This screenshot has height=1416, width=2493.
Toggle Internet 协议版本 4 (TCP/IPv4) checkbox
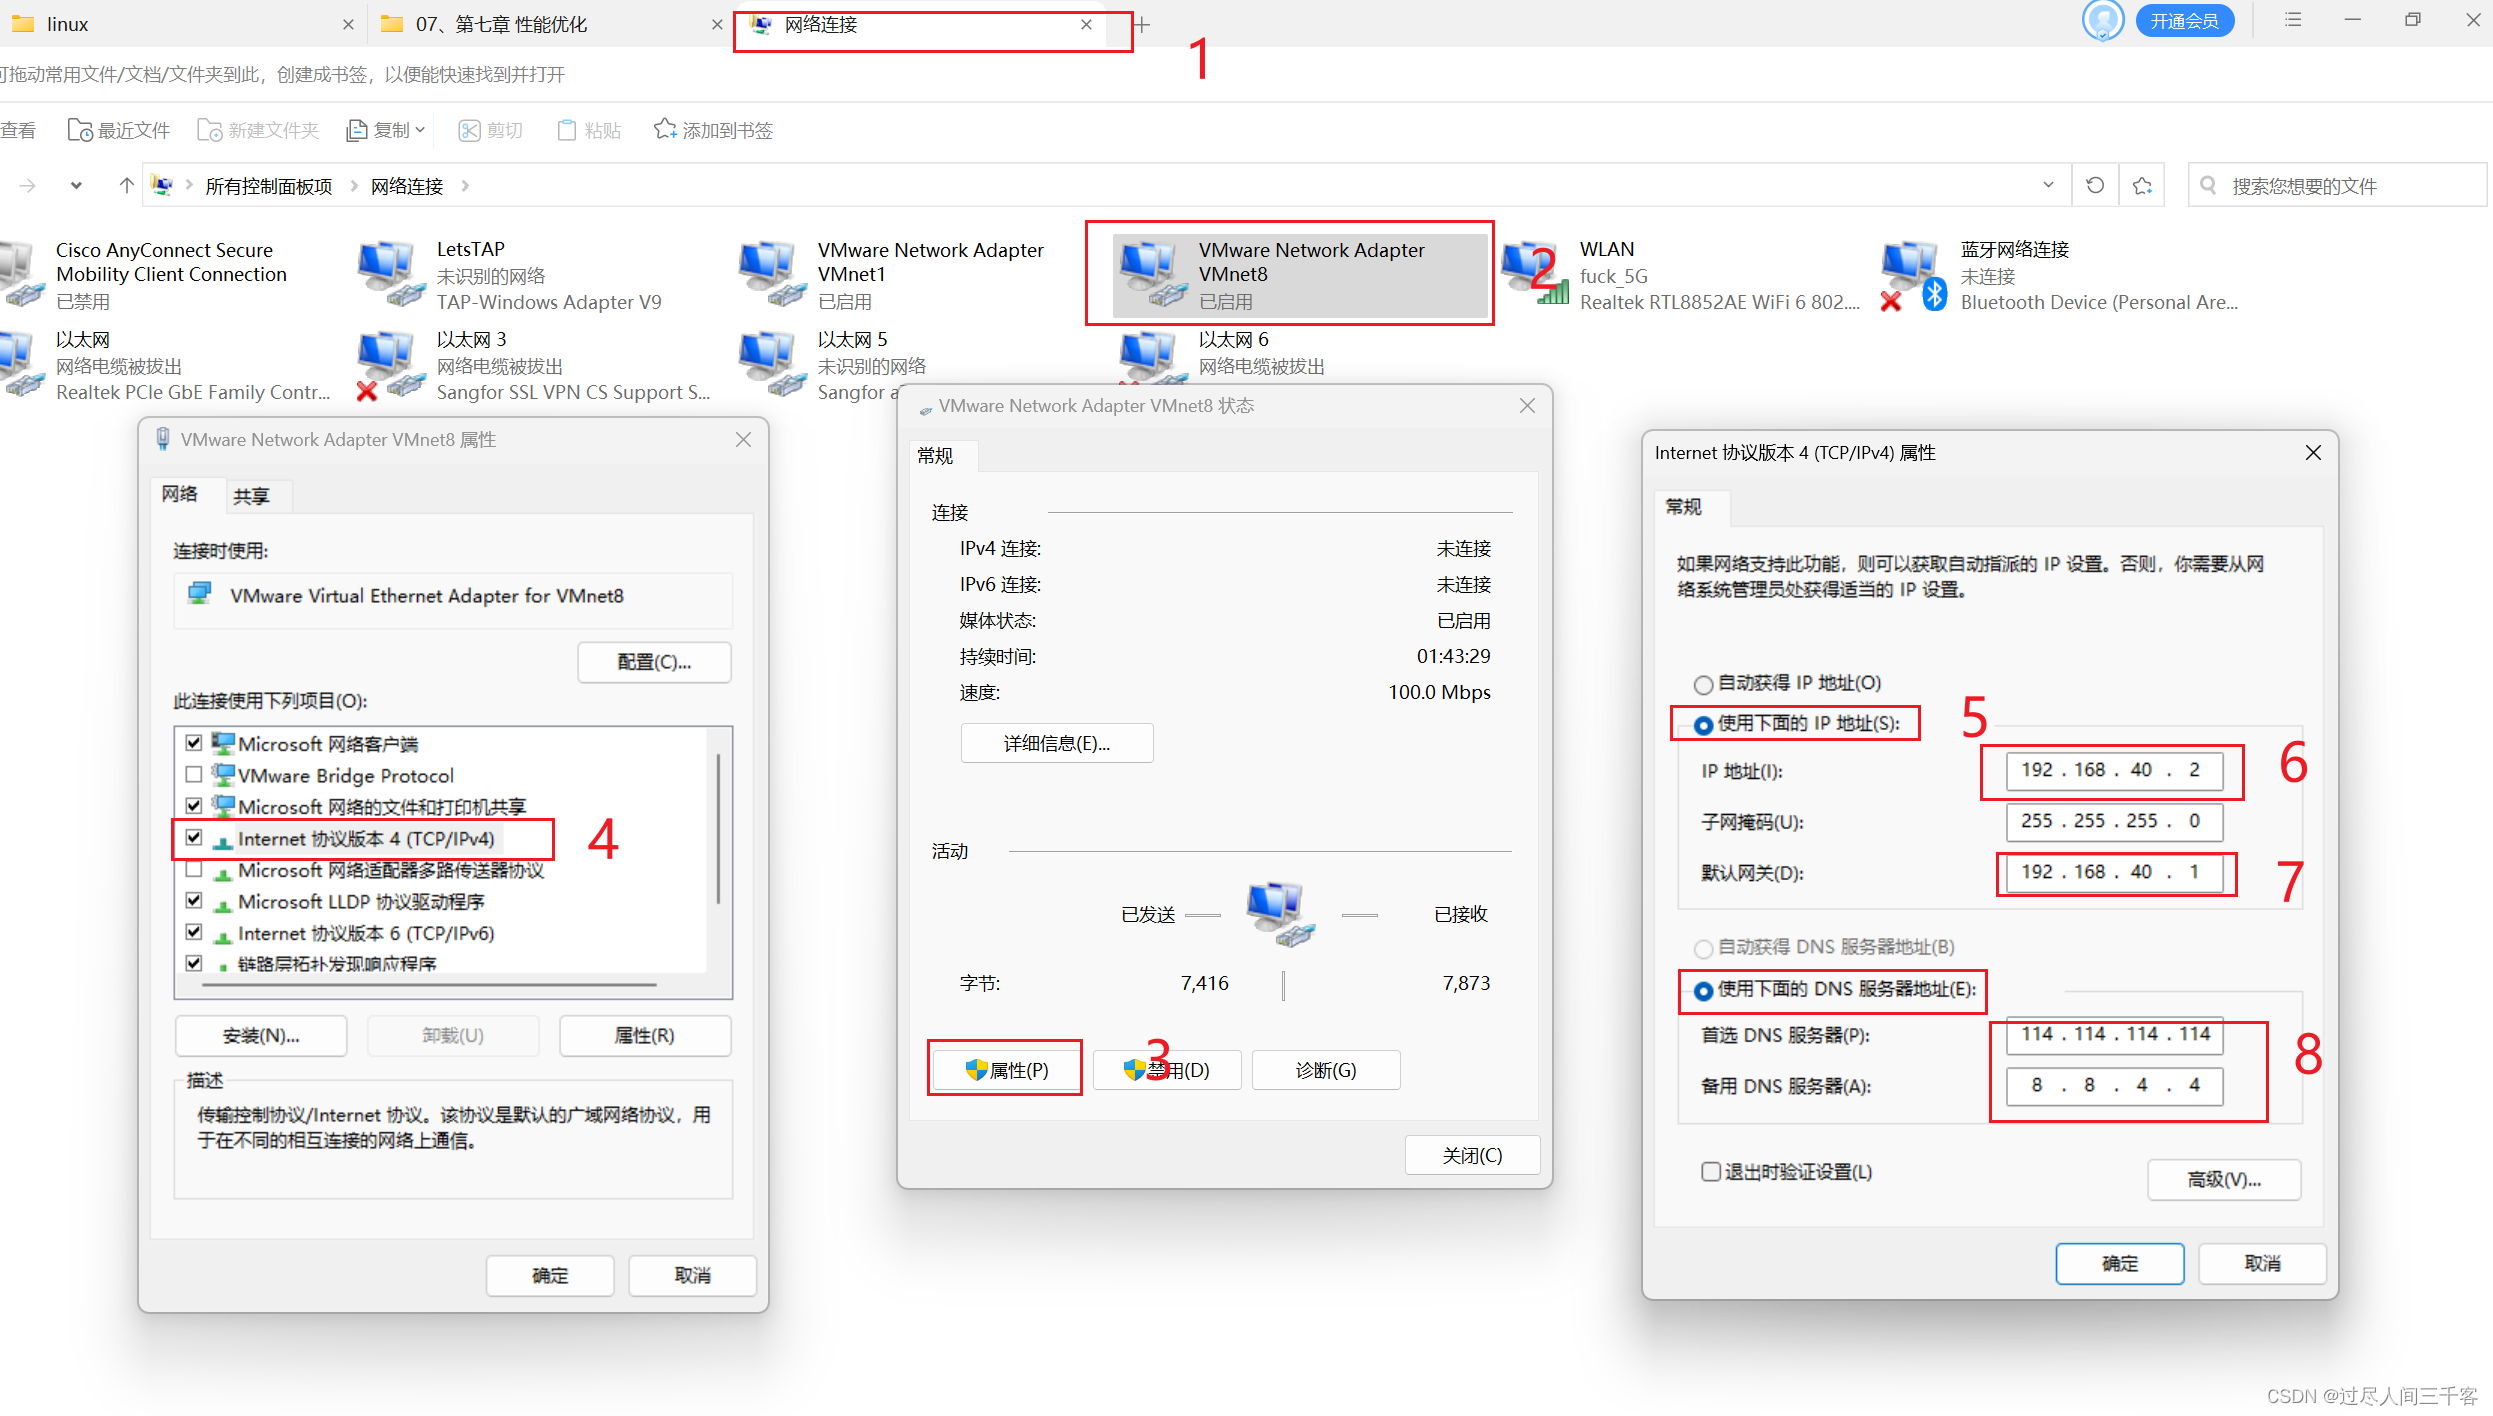click(194, 838)
